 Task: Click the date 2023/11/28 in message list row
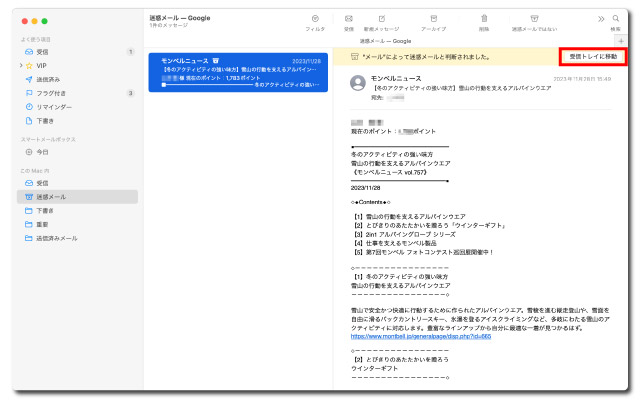307,61
